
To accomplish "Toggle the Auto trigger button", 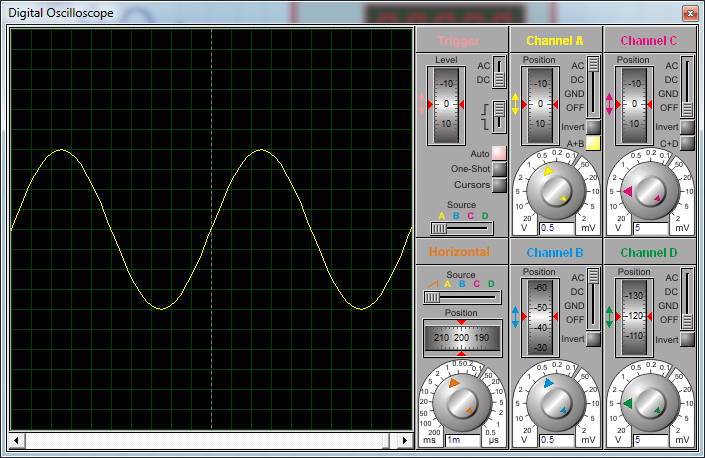I will [499, 153].
